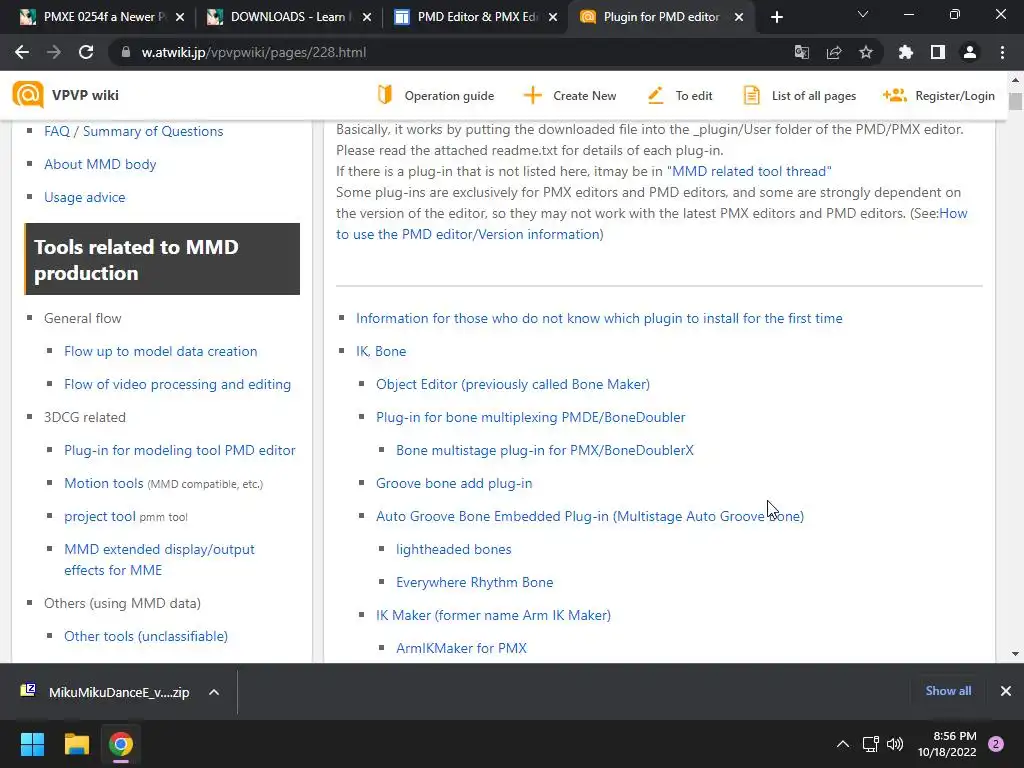The height and width of the screenshot is (768, 1024).
Task: Open tab search chevron in title bar
Action: tap(863, 14)
